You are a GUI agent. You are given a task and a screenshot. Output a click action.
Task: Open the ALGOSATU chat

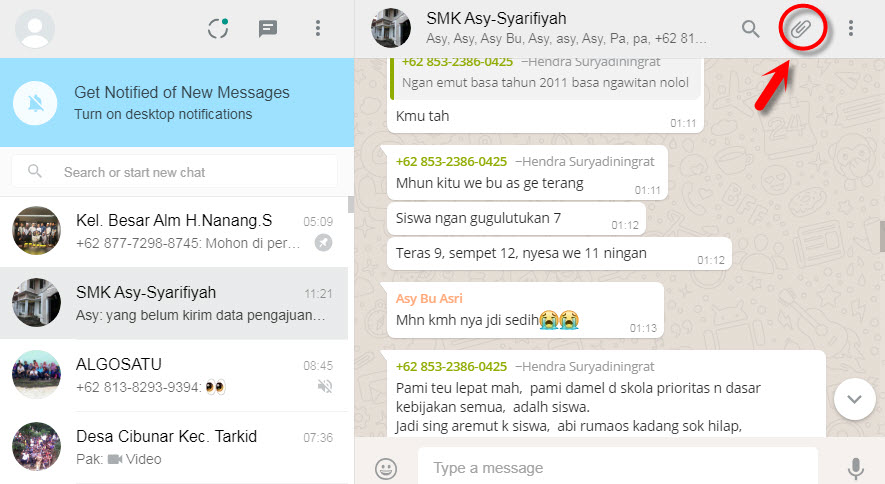(174, 375)
